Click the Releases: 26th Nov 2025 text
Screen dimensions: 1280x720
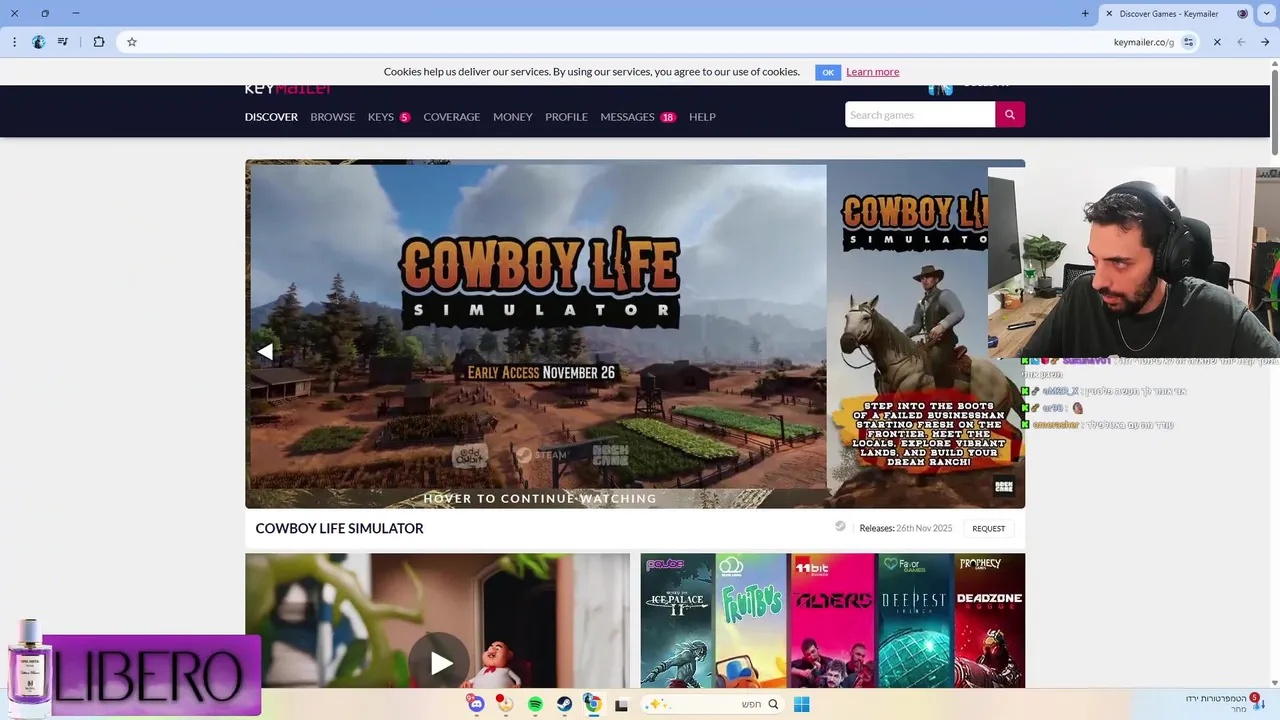906,528
